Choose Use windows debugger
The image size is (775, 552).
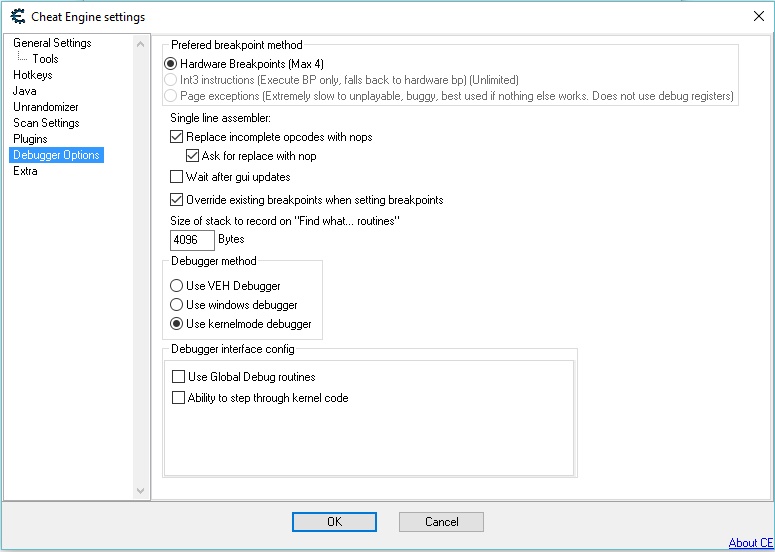coord(177,305)
